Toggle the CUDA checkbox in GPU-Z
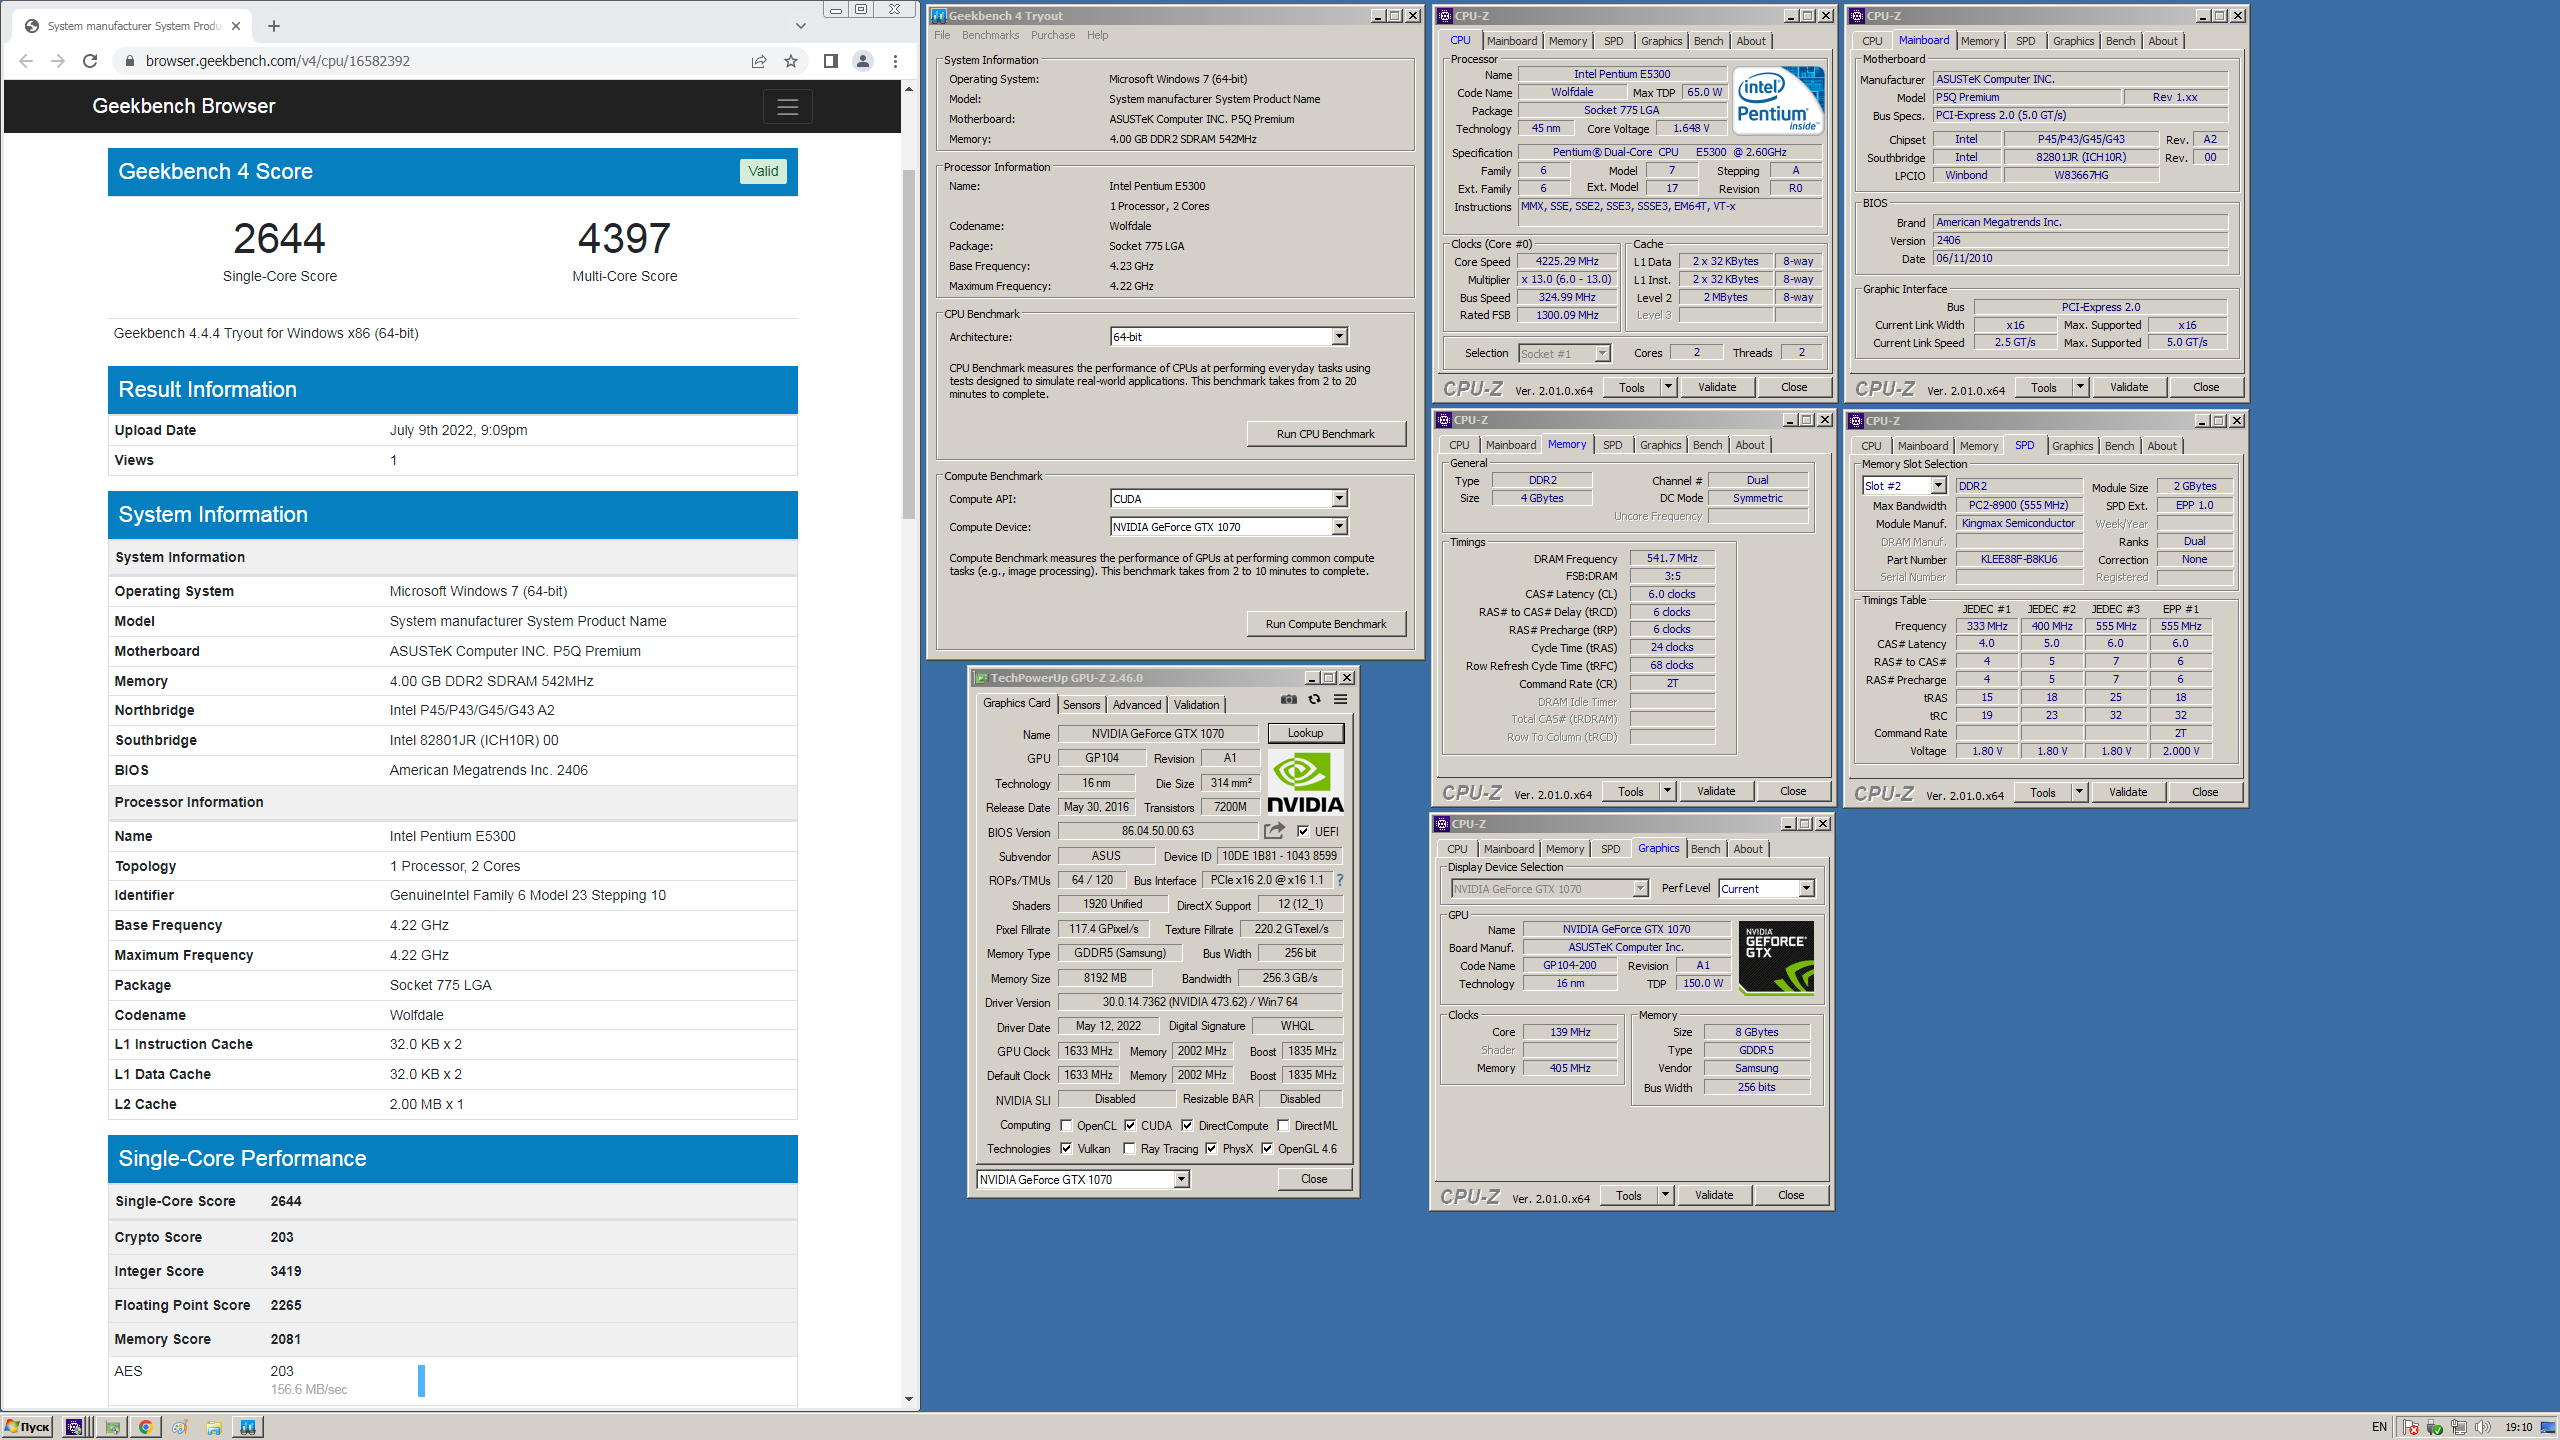This screenshot has width=2560, height=1440. tap(1130, 1125)
